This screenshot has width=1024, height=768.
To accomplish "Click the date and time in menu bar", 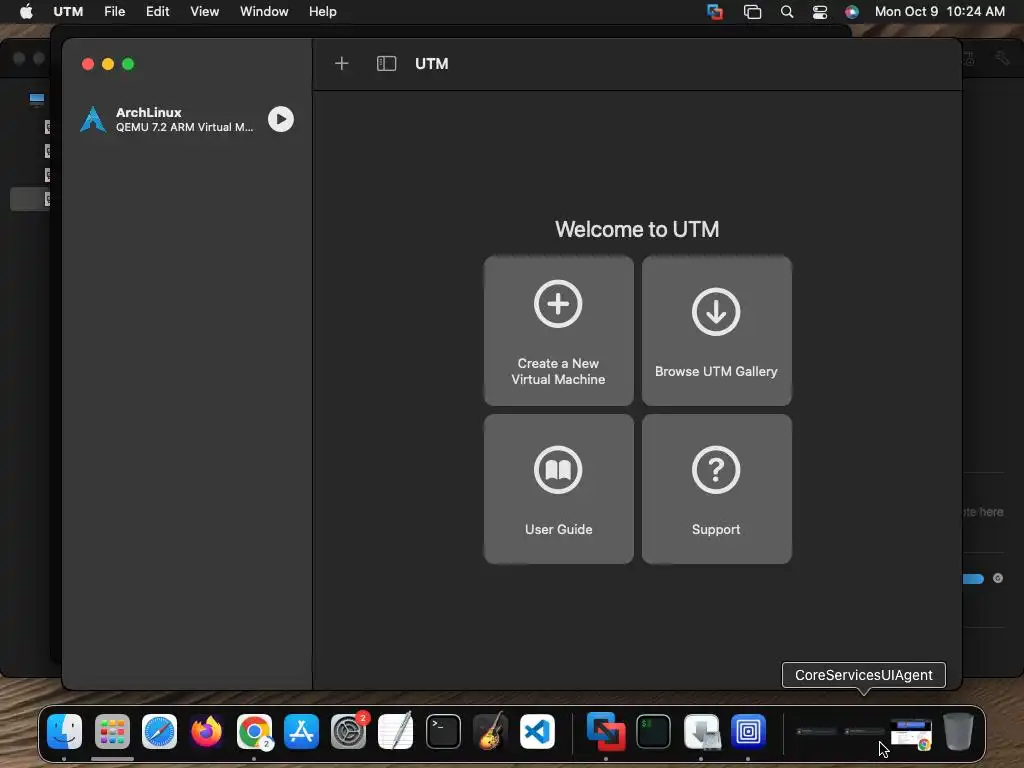I will pos(939,11).
